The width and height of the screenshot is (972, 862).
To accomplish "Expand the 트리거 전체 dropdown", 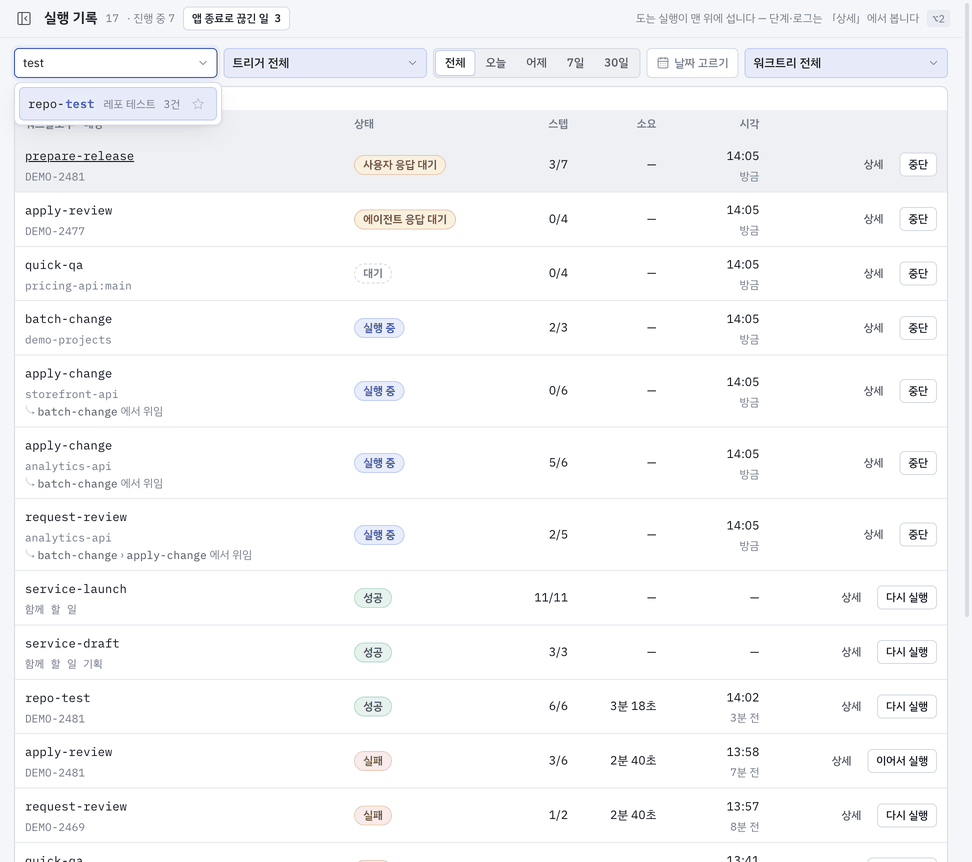I will tap(325, 63).
